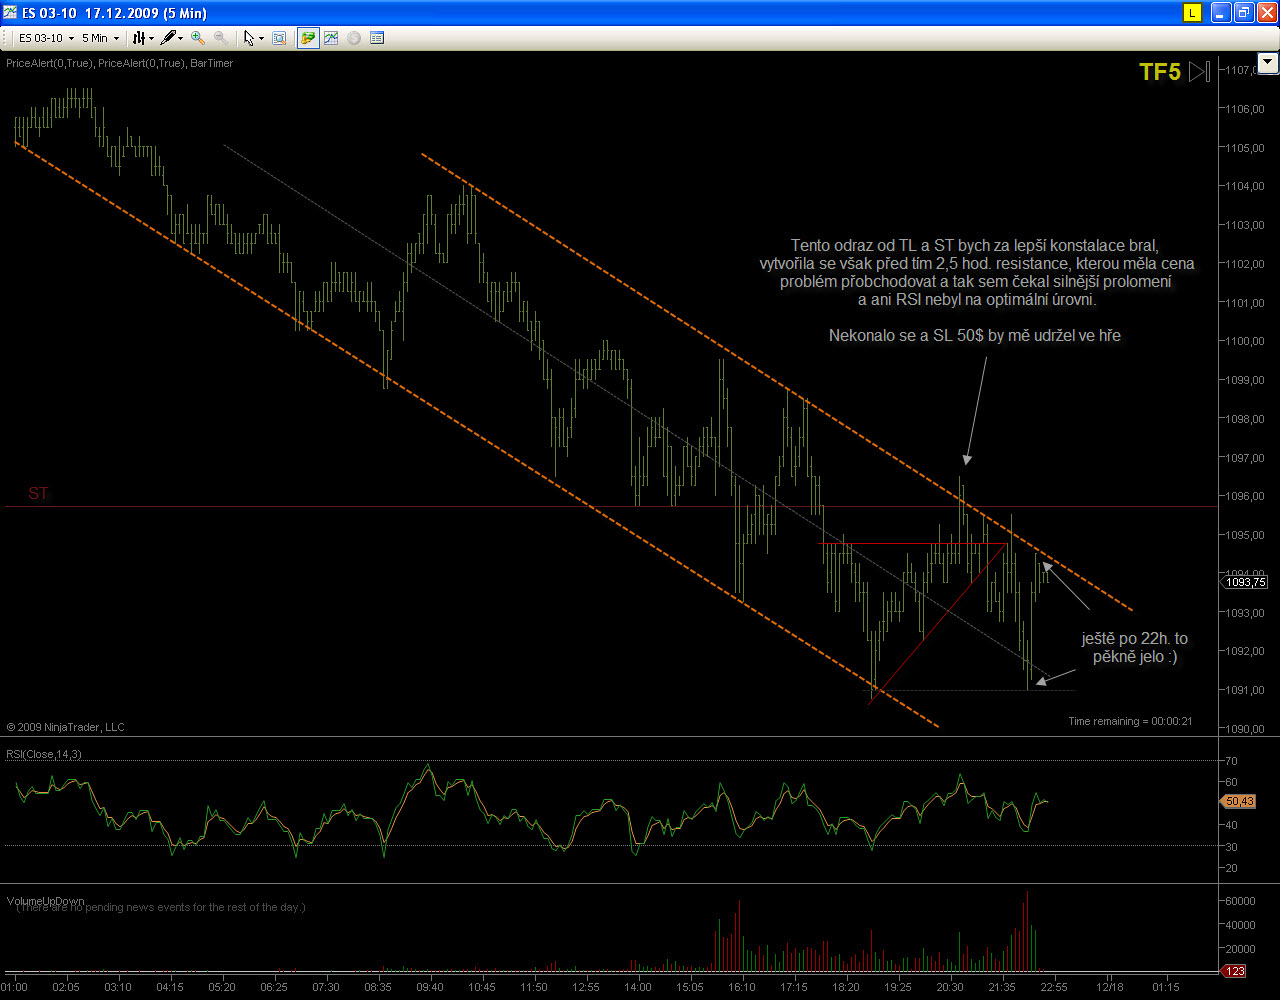The image size is (1280, 1000).
Task: Click the RSI(Close,14,3) indicator label
Action: pyautogui.click(x=44, y=754)
